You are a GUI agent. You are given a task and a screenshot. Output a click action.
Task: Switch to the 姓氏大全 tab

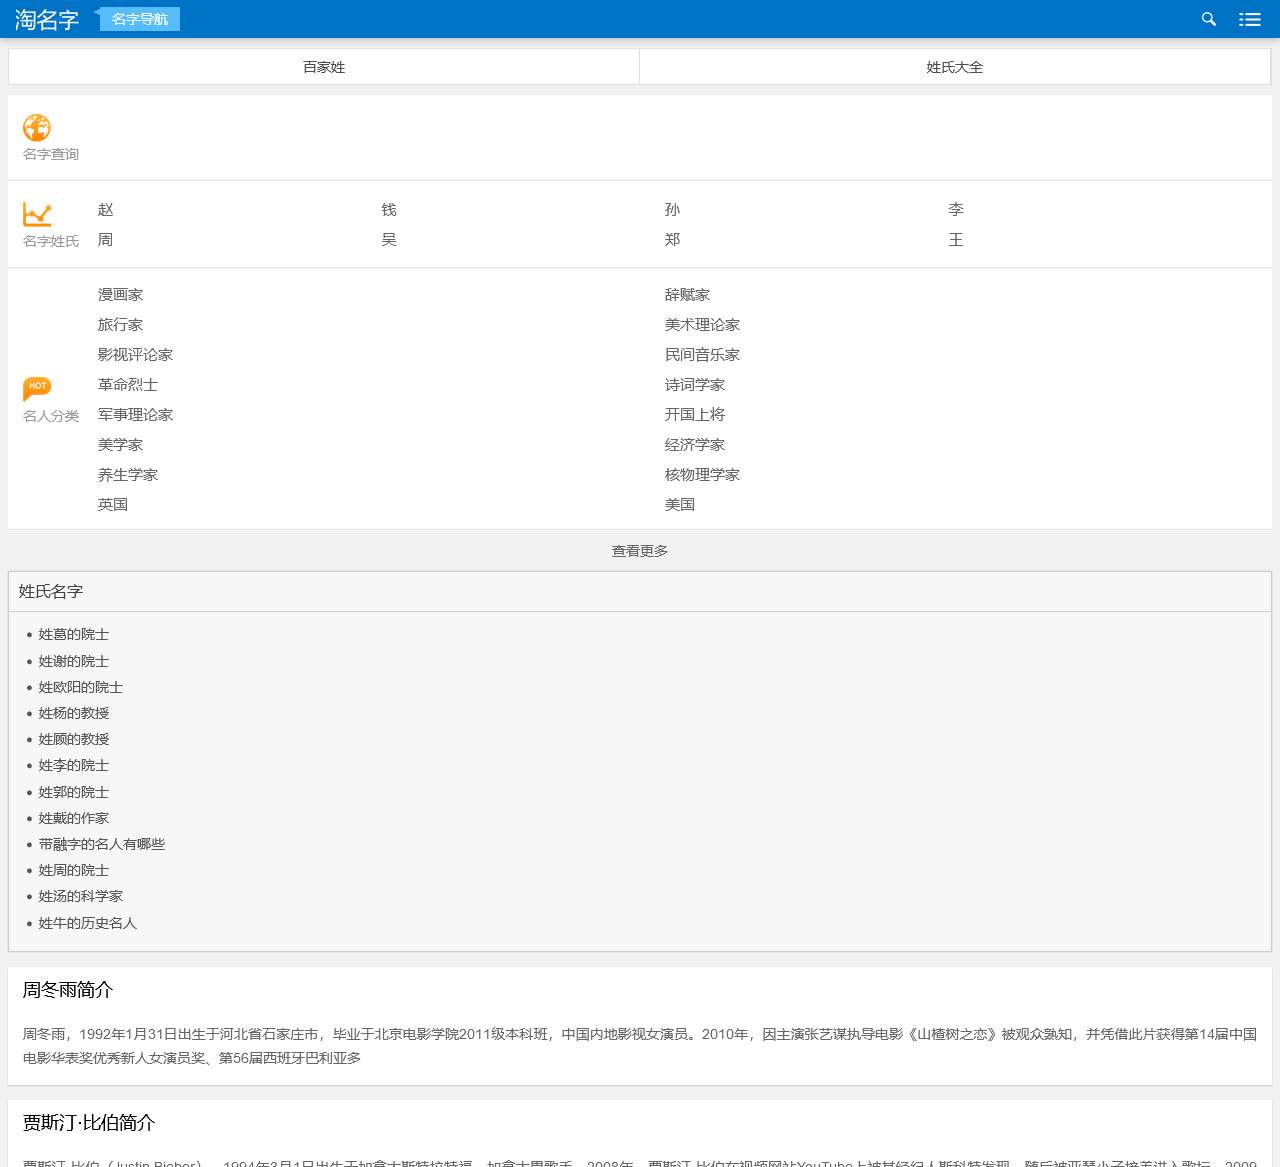[954, 67]
